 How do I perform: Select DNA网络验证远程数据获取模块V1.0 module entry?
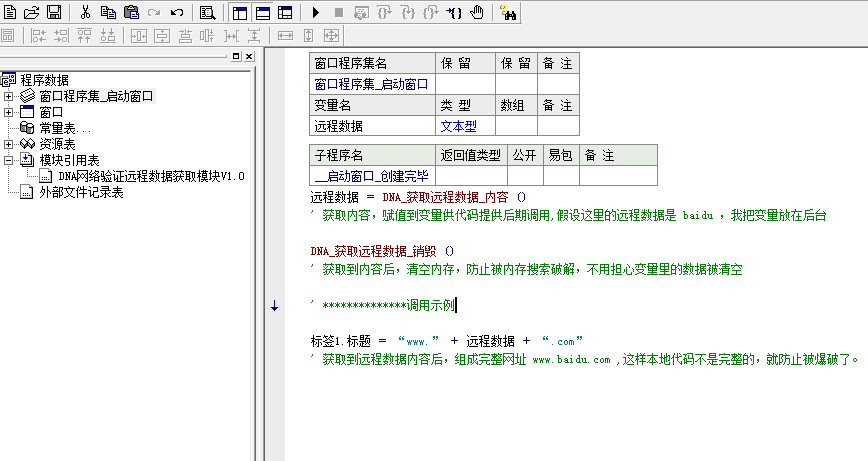click(x=151, y=177)
